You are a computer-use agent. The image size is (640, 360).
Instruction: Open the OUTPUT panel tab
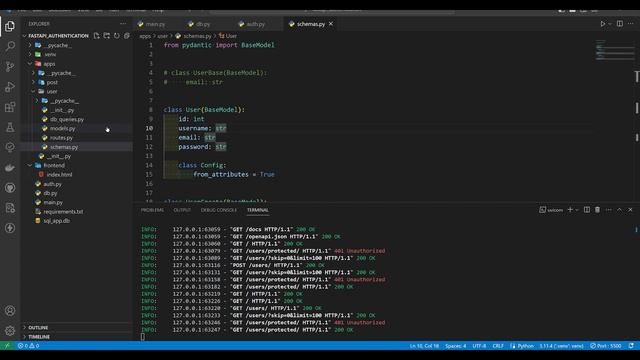[x=182, y=210]
